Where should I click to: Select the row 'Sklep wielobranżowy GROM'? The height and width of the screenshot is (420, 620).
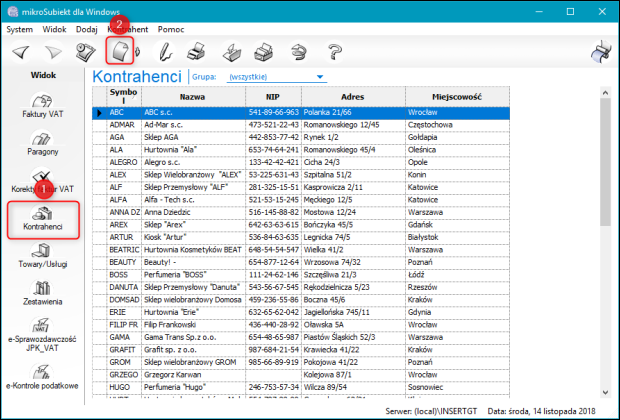pyautogui.click(x=301, y=362)
